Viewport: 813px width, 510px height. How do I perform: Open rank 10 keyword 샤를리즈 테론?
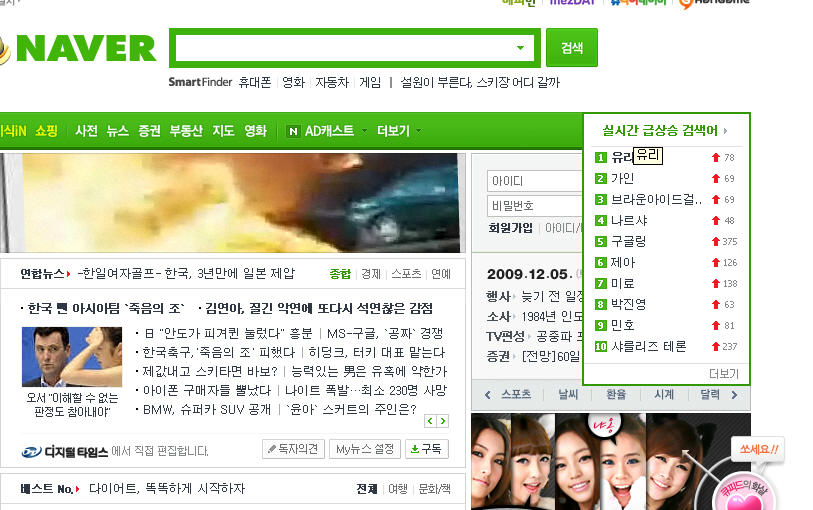649,346
